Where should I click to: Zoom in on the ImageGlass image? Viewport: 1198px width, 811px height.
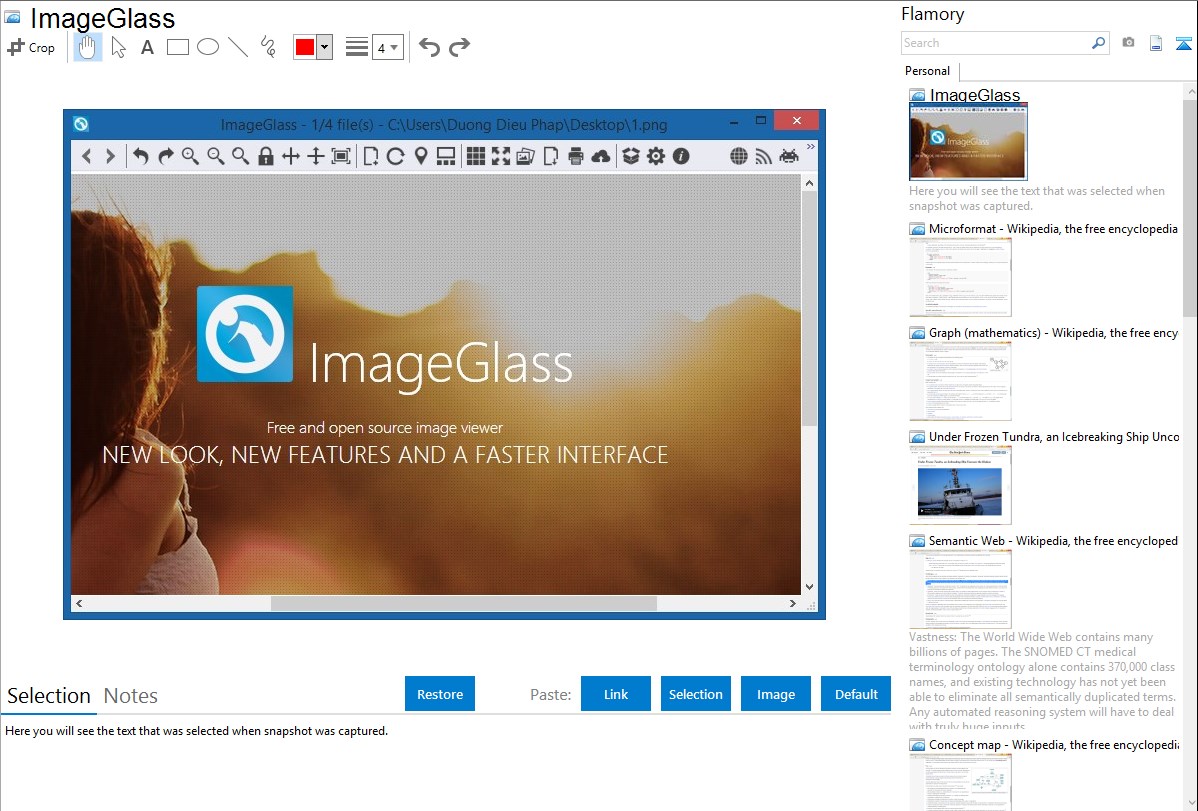pyautogui.click(x=190, y=157)
